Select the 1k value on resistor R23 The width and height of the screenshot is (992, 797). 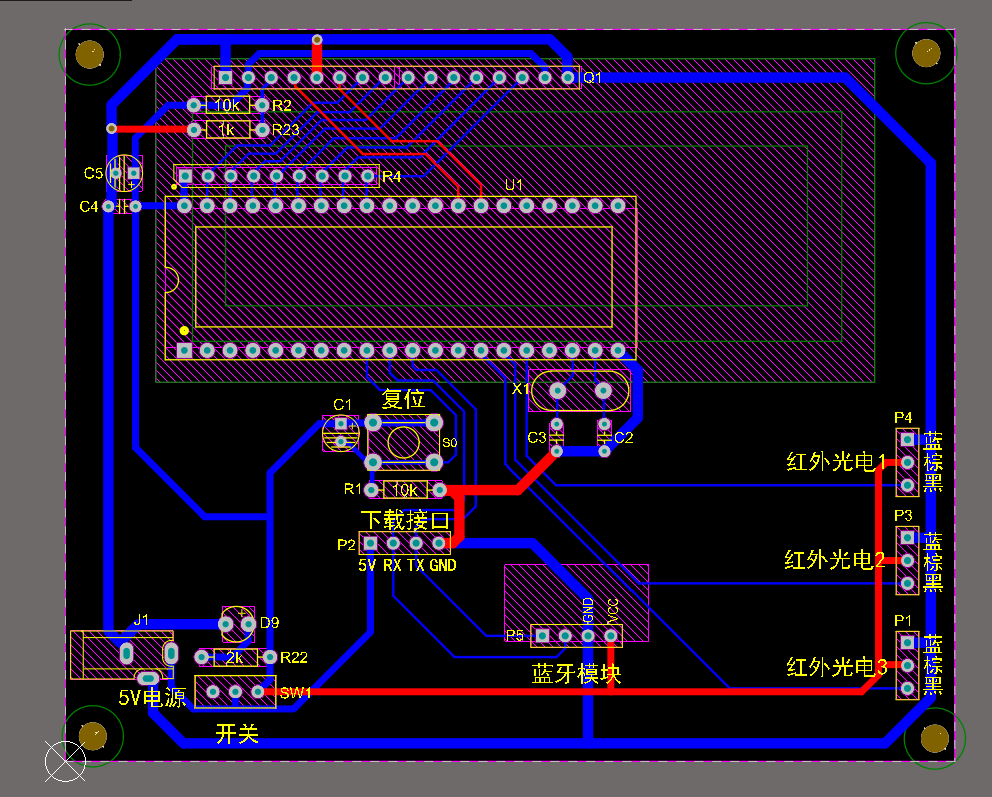click(x=226, y=130)
